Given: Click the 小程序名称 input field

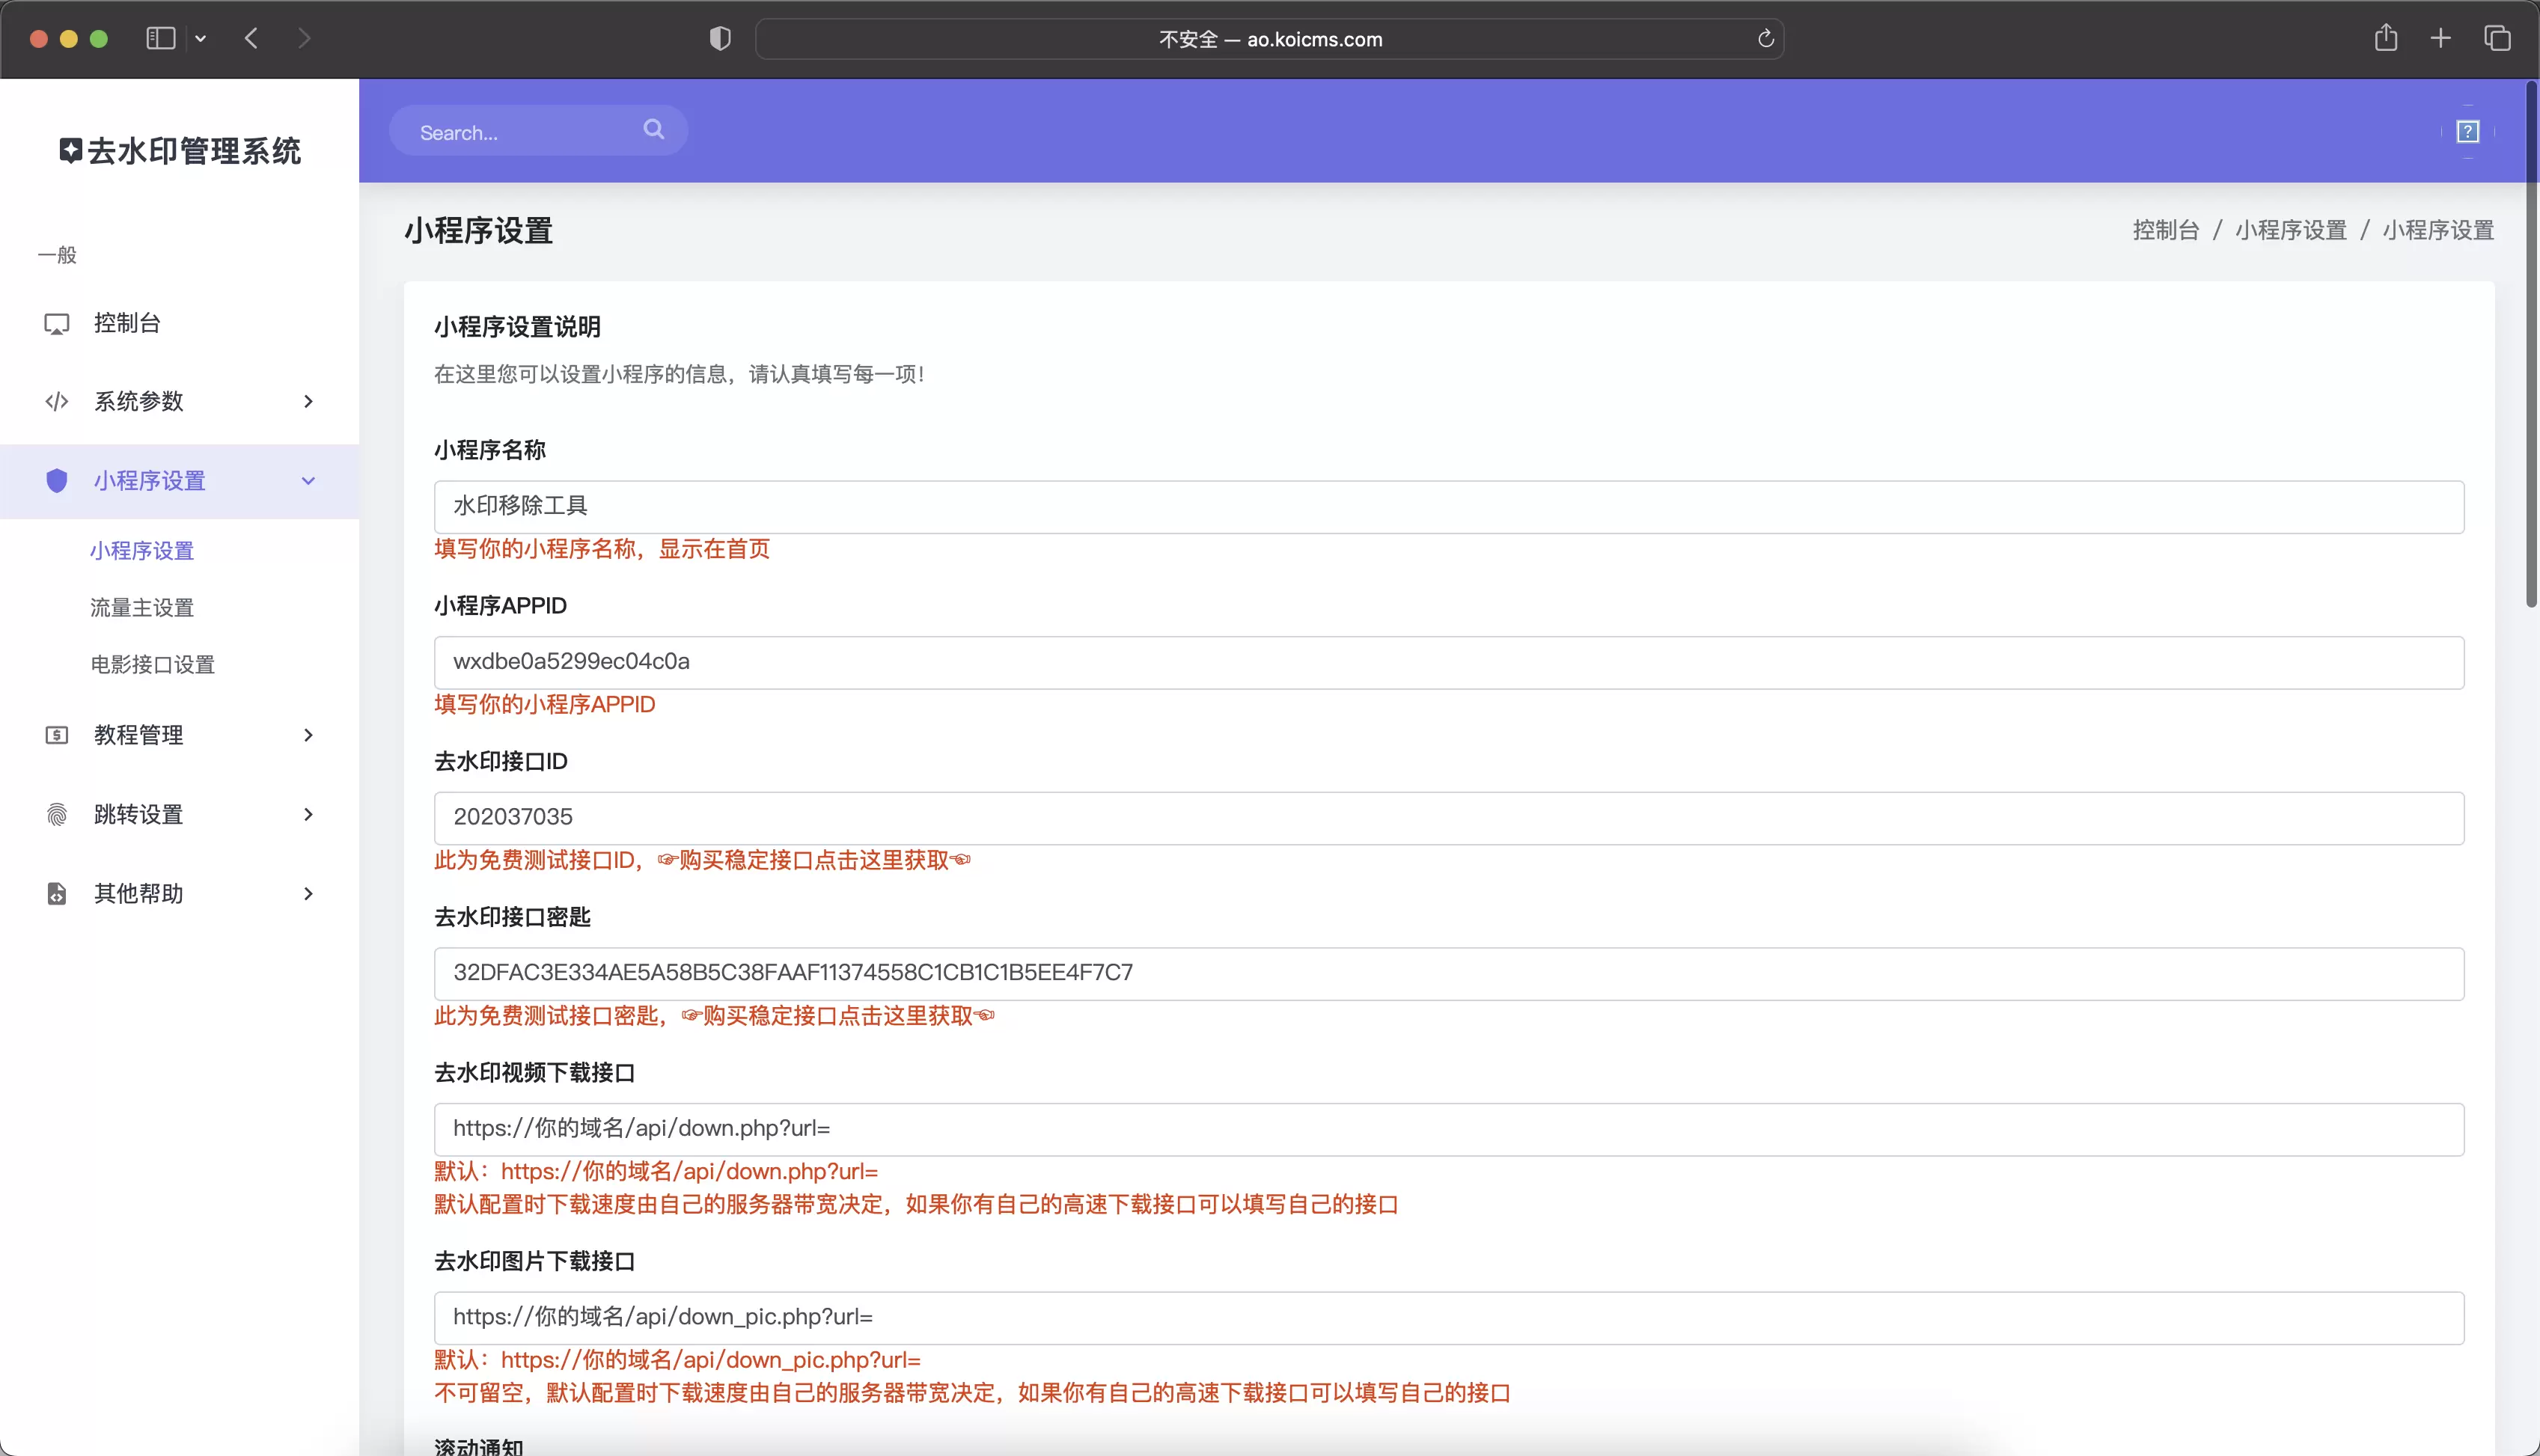Looking at the screenshot, I should 1450,506.
